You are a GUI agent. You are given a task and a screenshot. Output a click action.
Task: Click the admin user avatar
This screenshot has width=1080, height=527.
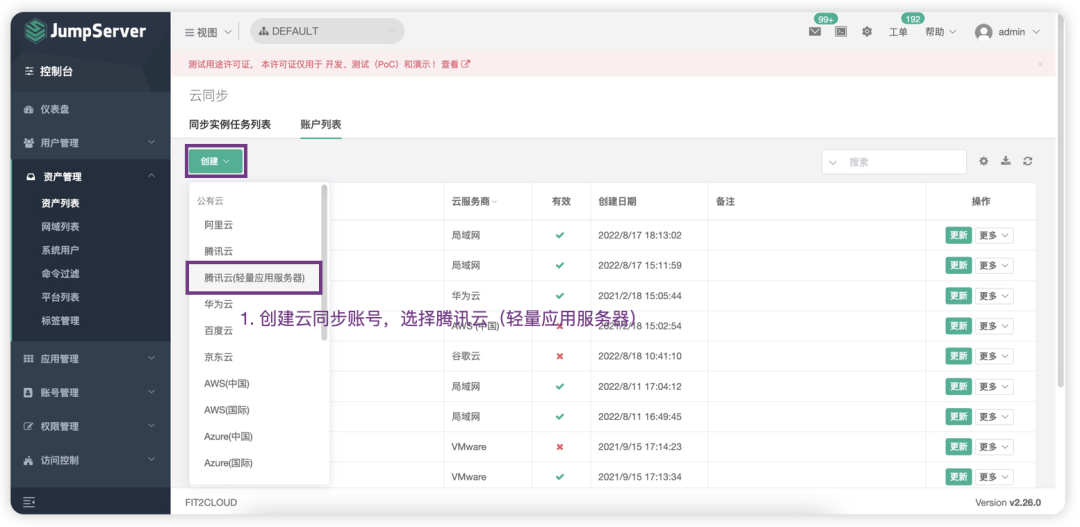click(984, 32)
